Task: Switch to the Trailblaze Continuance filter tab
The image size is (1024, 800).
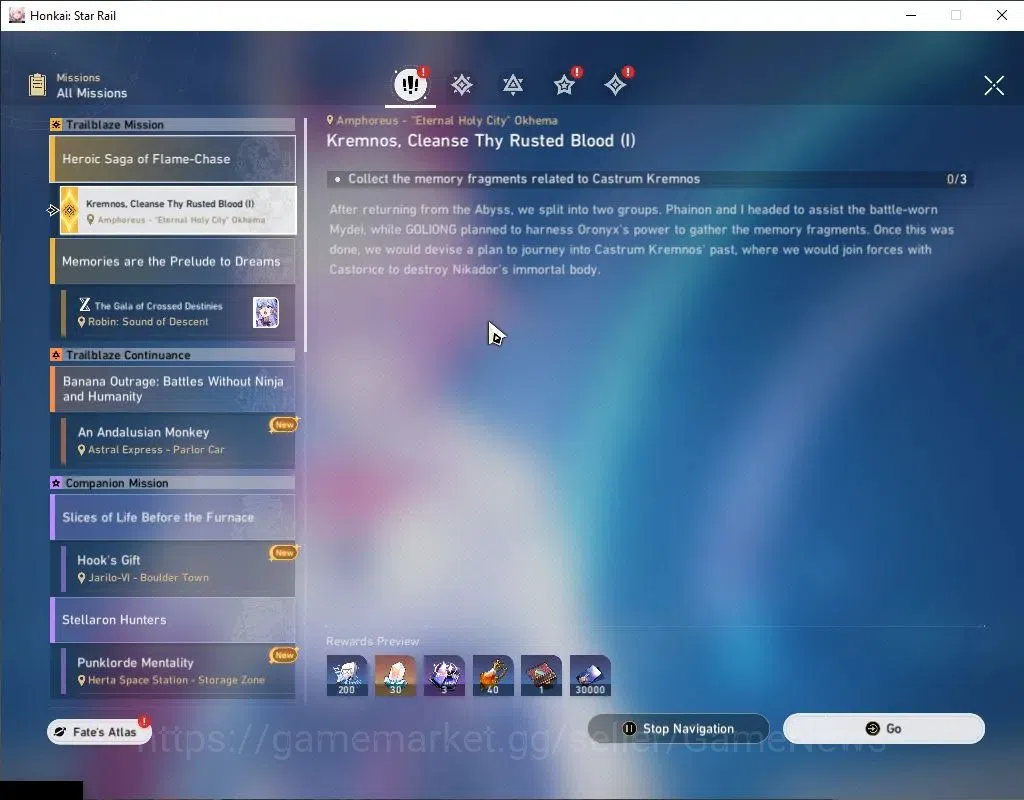Action: click(x=513, y=85)
